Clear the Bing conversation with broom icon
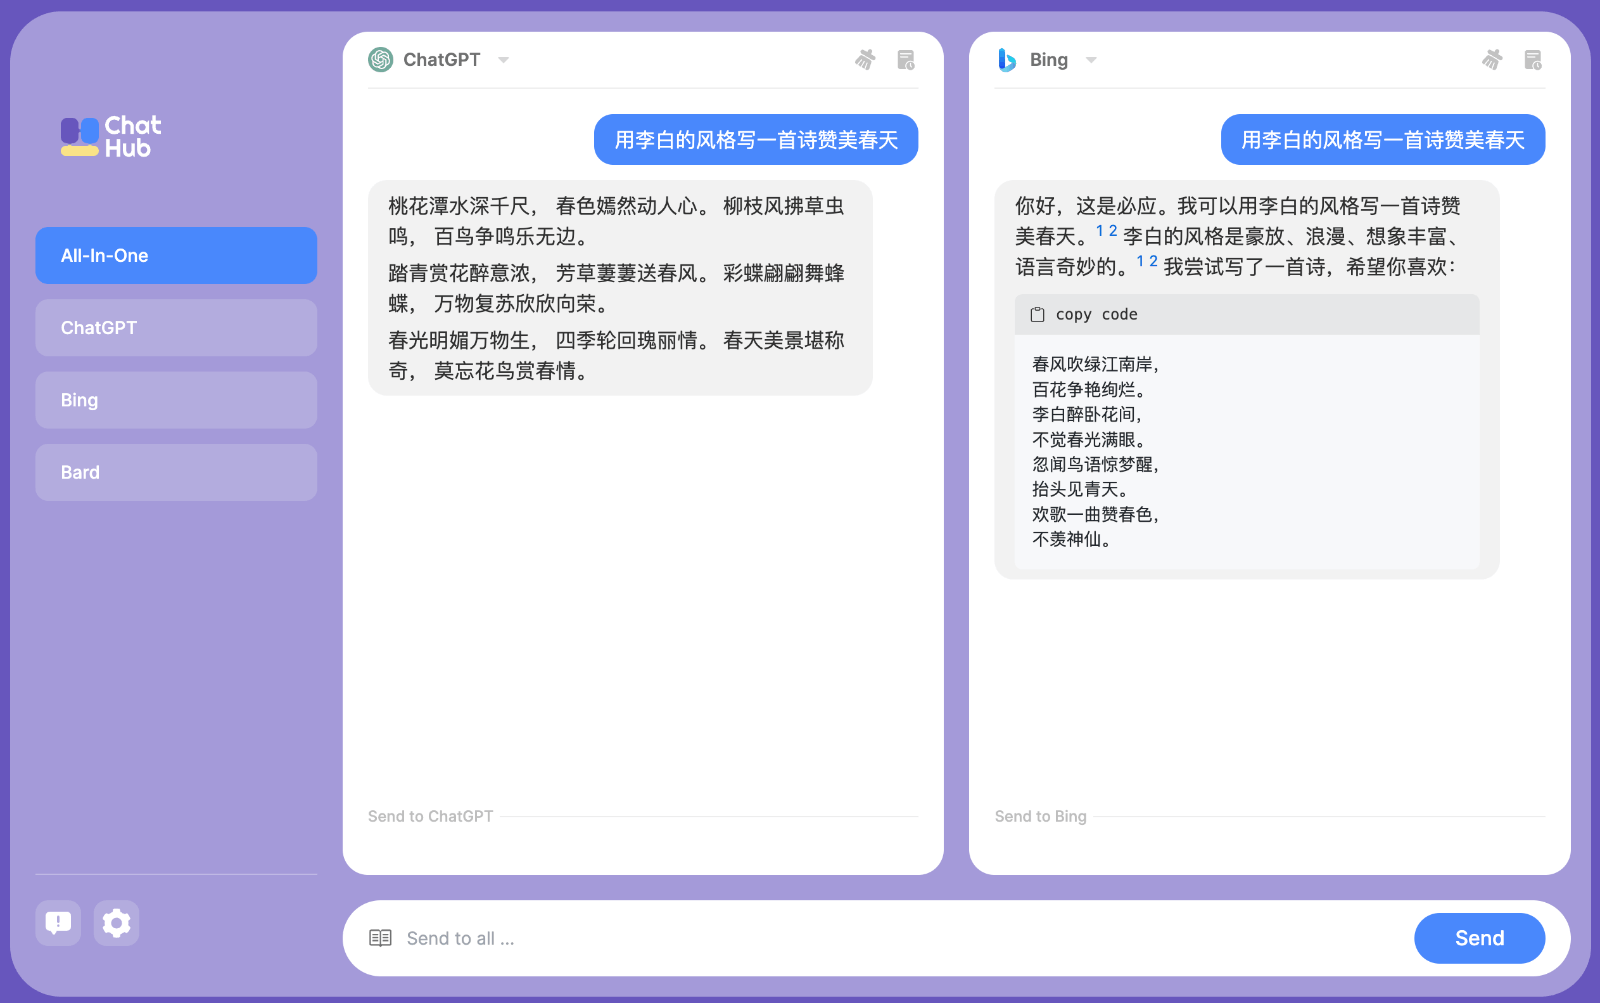Viewport: 1600px width, 1003px height. 1492,60
